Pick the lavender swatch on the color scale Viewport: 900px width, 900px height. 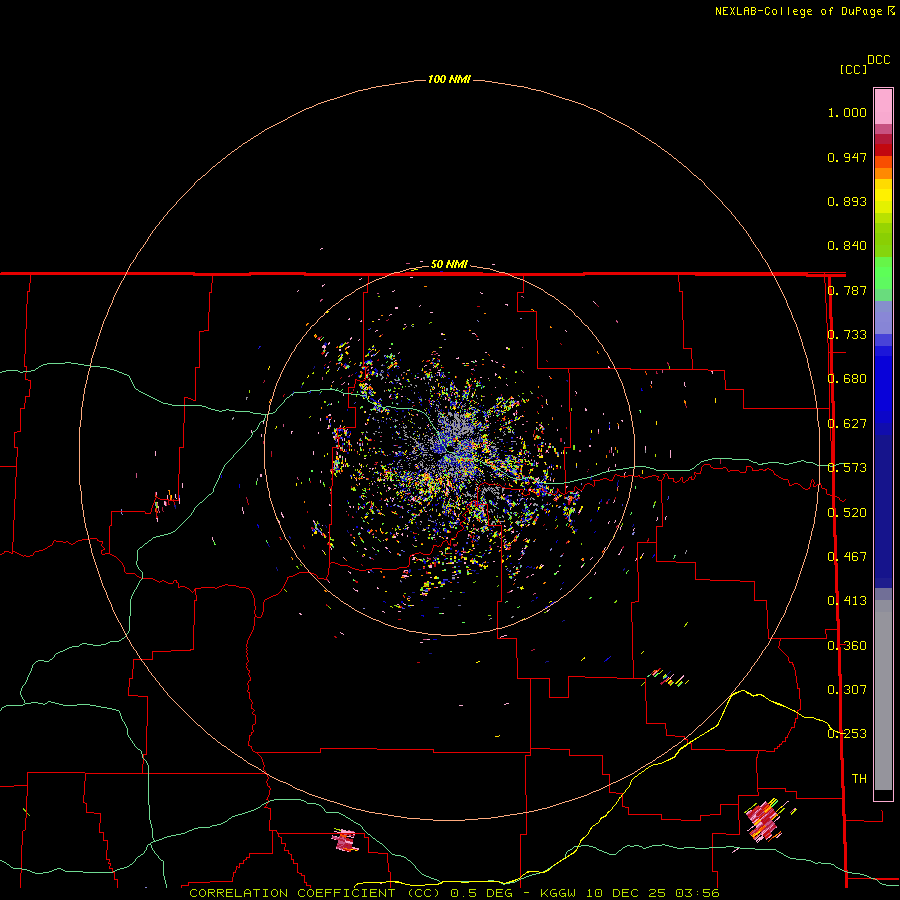point(883,317)
